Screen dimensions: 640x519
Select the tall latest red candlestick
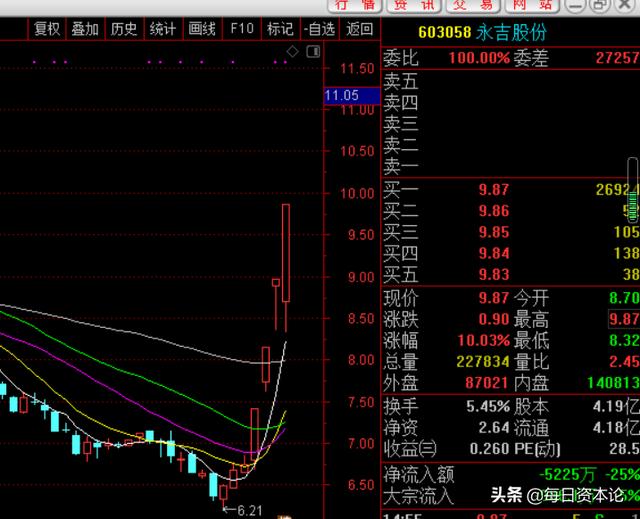286,253
